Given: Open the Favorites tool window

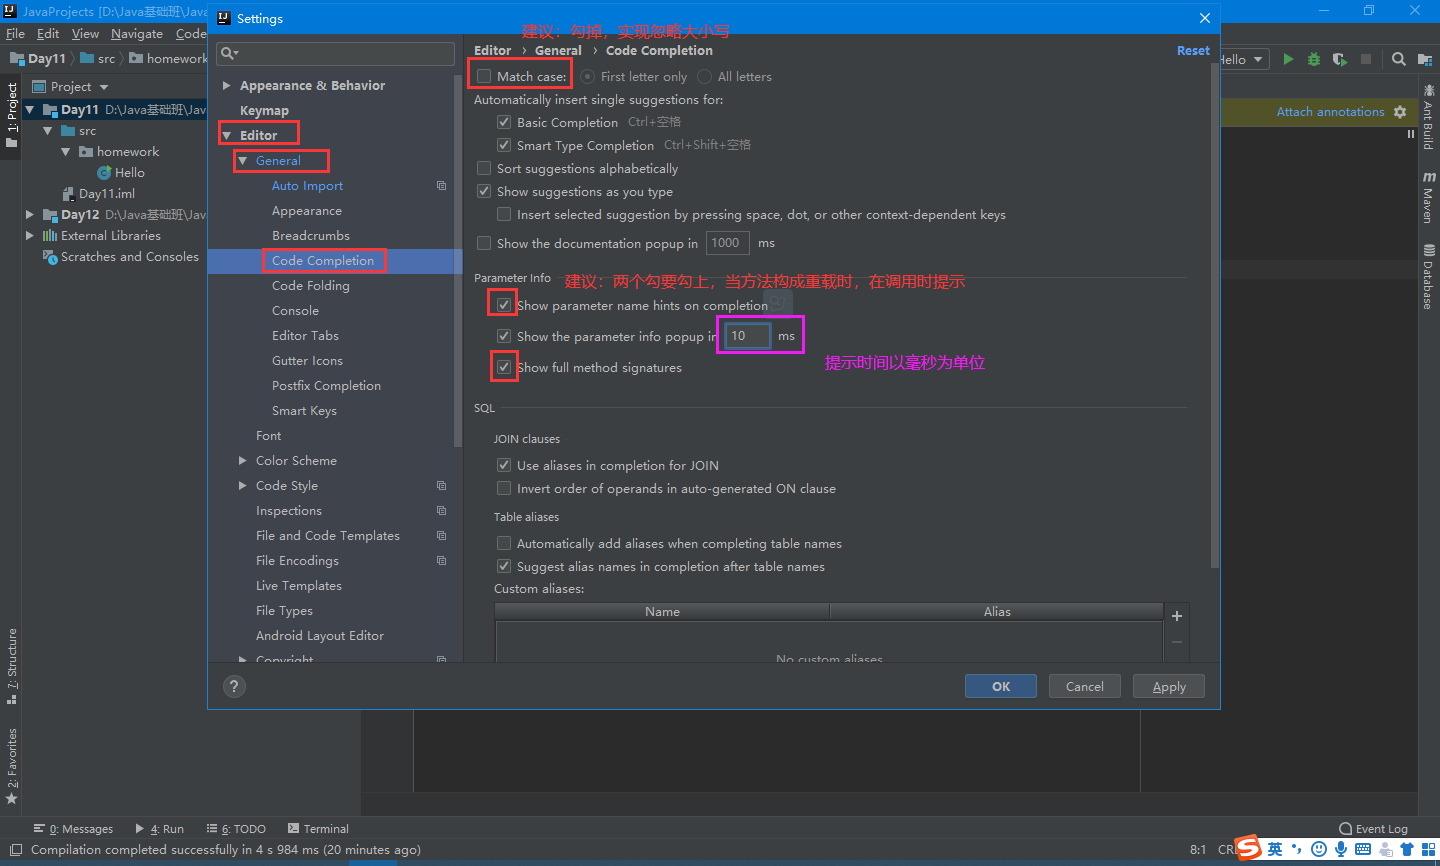Looking at the screenshot, I should click(12, 766).
